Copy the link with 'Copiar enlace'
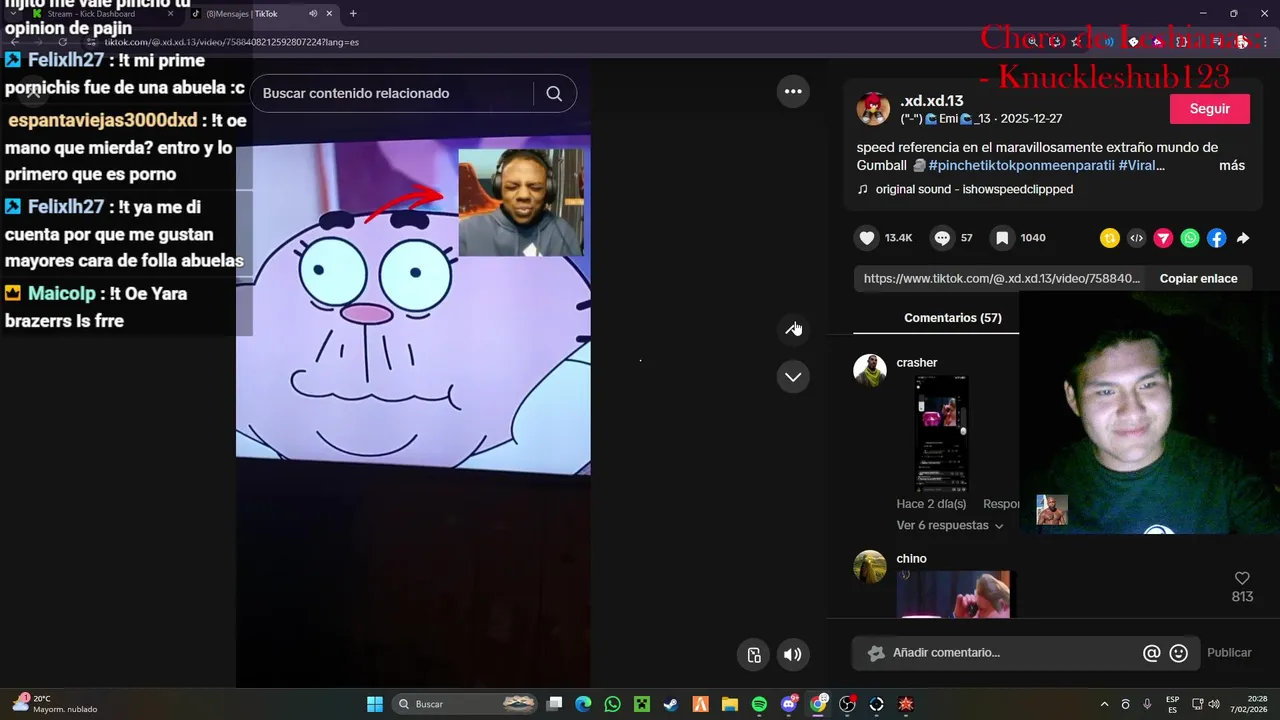The height and width of the screenshot is (720, 1280). click(x=1198, y=278)
